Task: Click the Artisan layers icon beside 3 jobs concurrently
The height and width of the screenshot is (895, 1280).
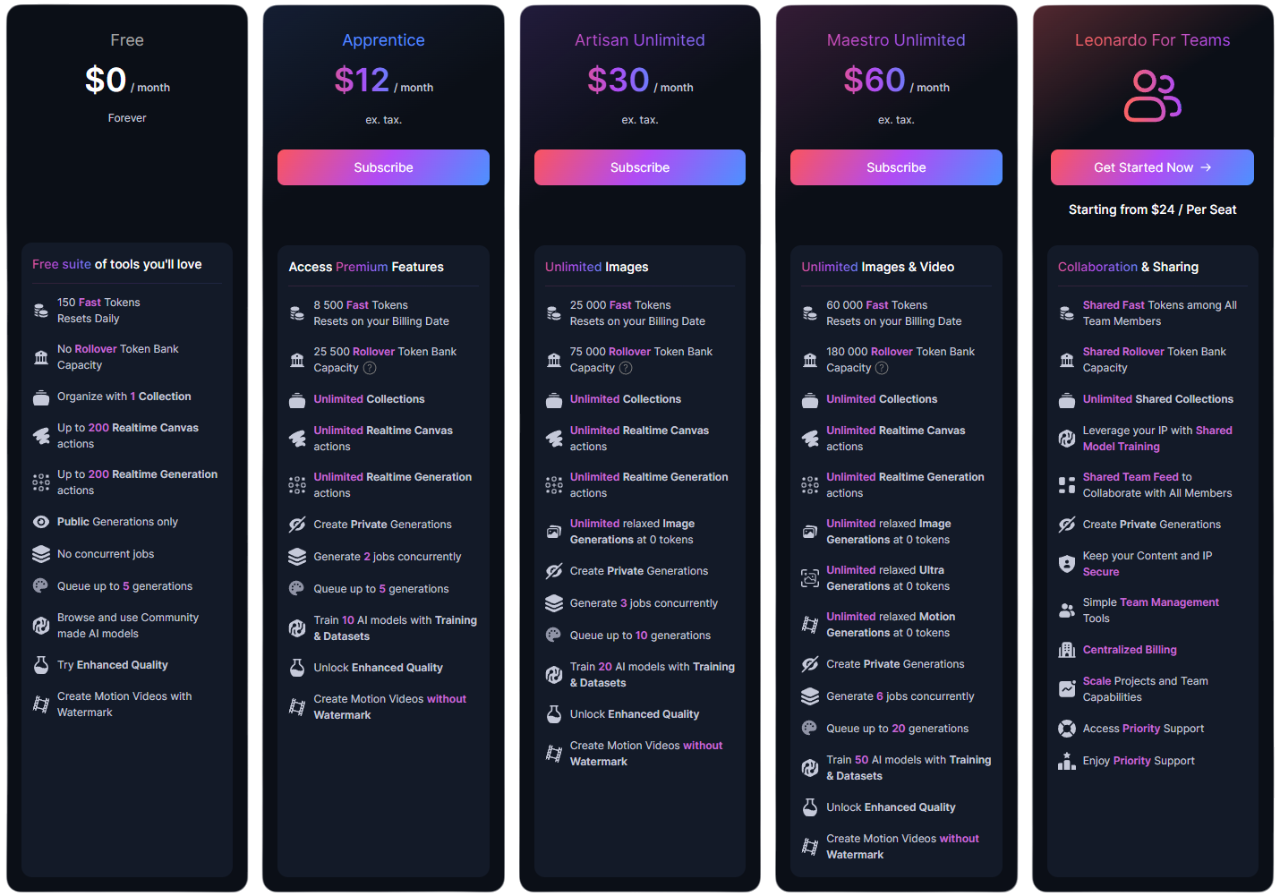Action: (x=554, y=604)
